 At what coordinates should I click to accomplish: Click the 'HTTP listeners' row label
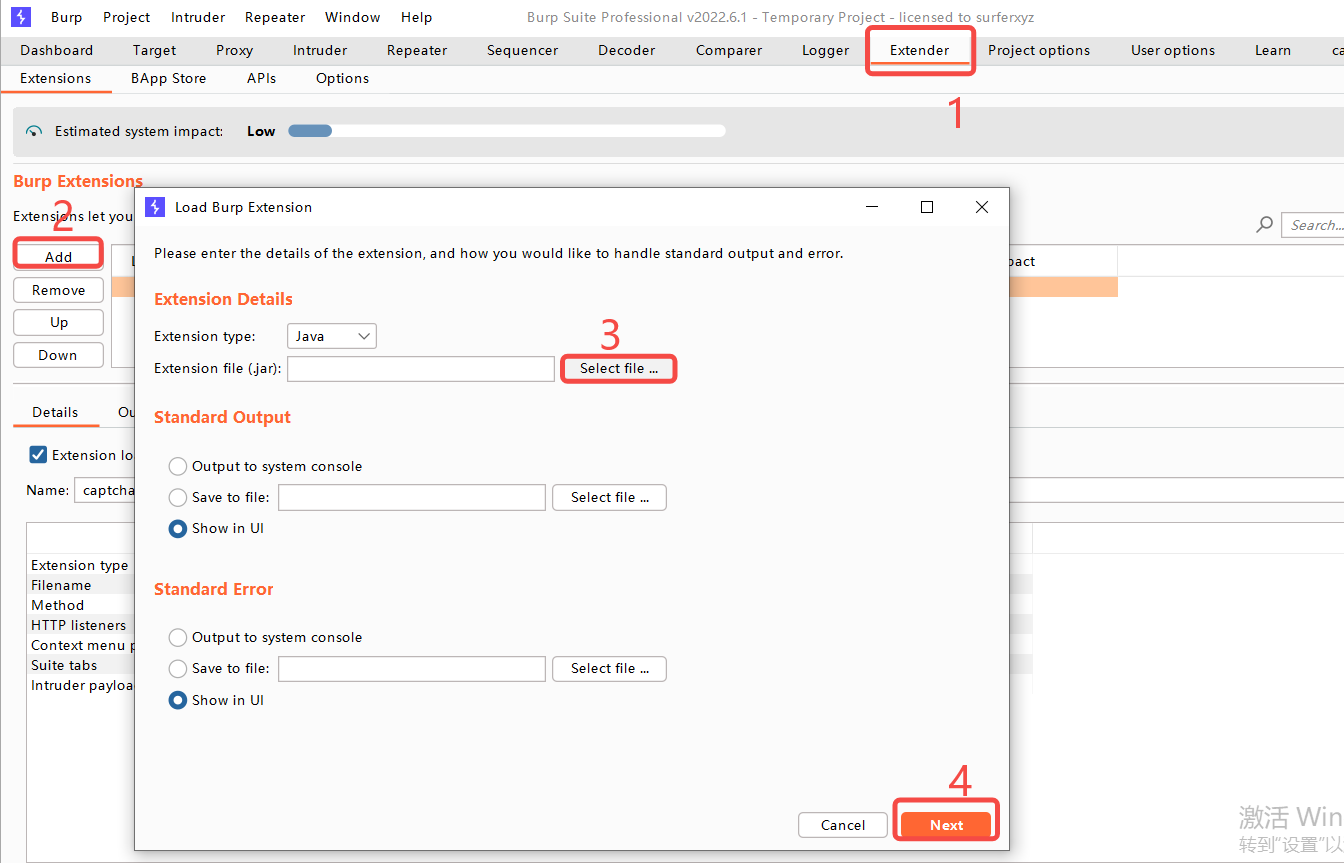point(79,625)
